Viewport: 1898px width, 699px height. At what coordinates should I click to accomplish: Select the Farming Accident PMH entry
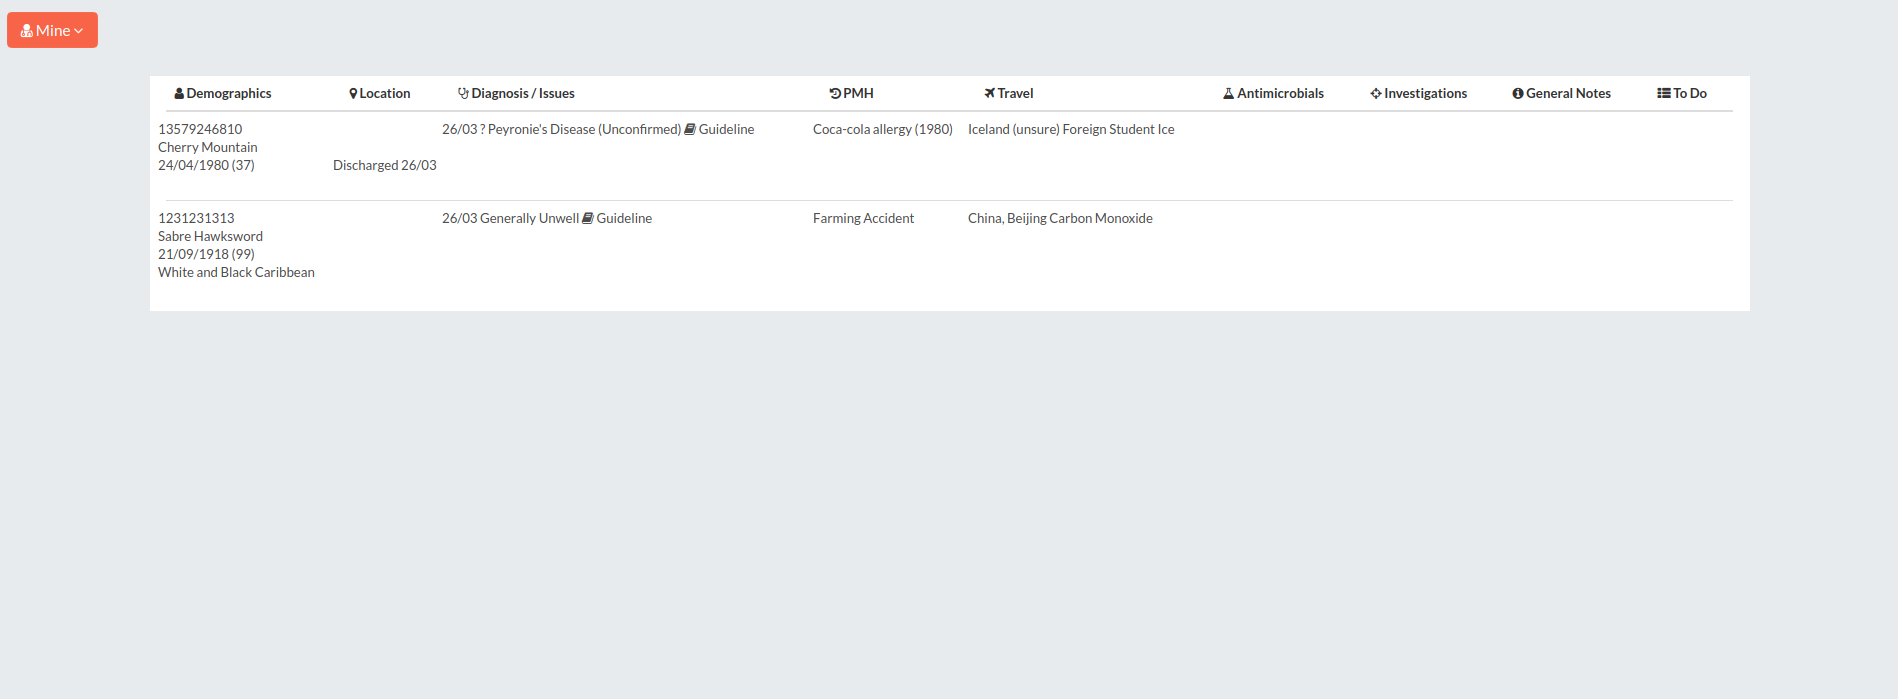point(863,218)
